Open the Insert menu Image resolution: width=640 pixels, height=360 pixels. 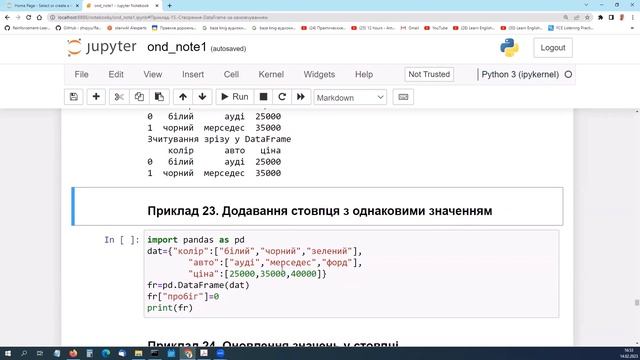click(x=193, y=74)
